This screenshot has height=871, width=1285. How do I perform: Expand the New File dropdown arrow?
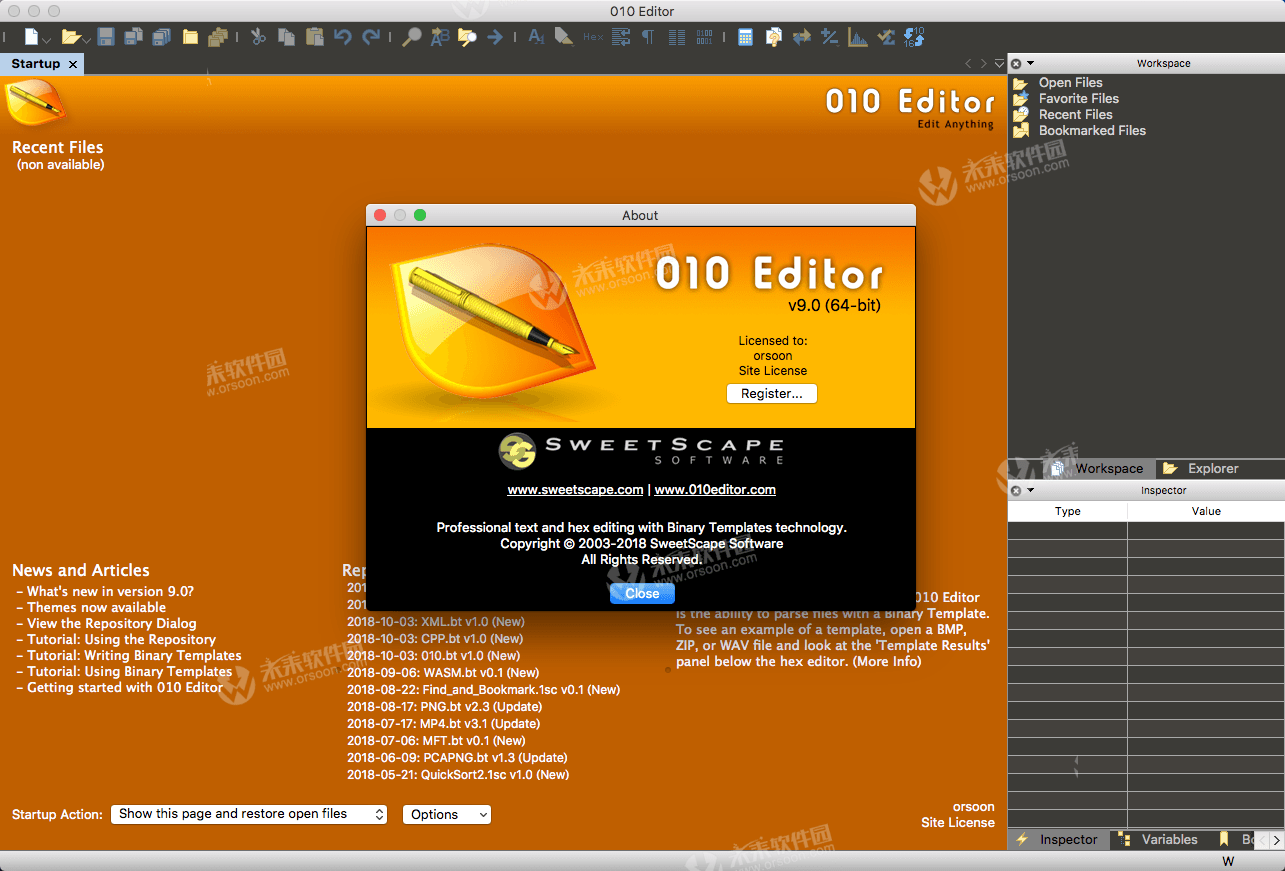[x=46, y=40]
